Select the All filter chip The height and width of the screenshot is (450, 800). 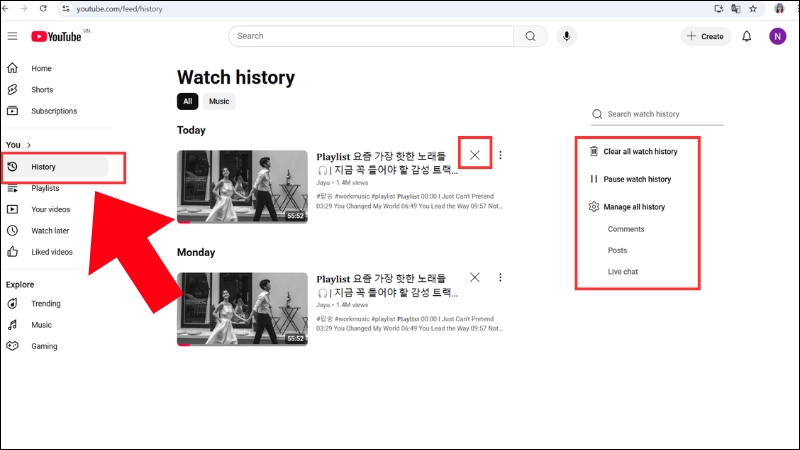click(187, 101)
